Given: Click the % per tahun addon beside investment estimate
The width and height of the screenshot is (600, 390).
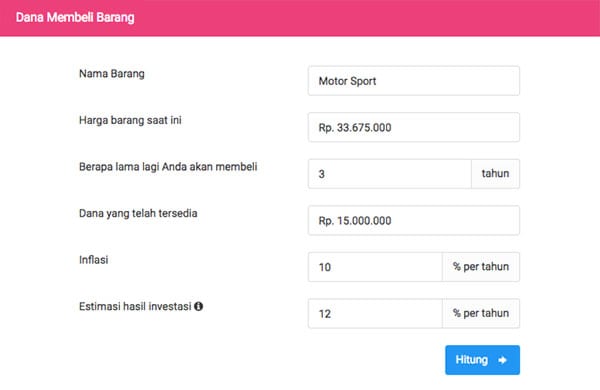Looking at the screenshot, I should coord(481,313).
